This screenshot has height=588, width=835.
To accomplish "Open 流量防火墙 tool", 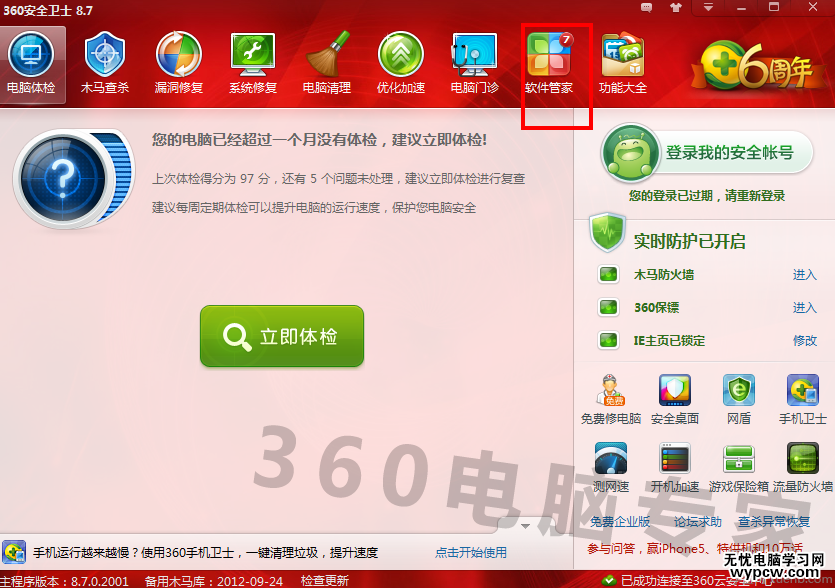I will click(803, 467).
